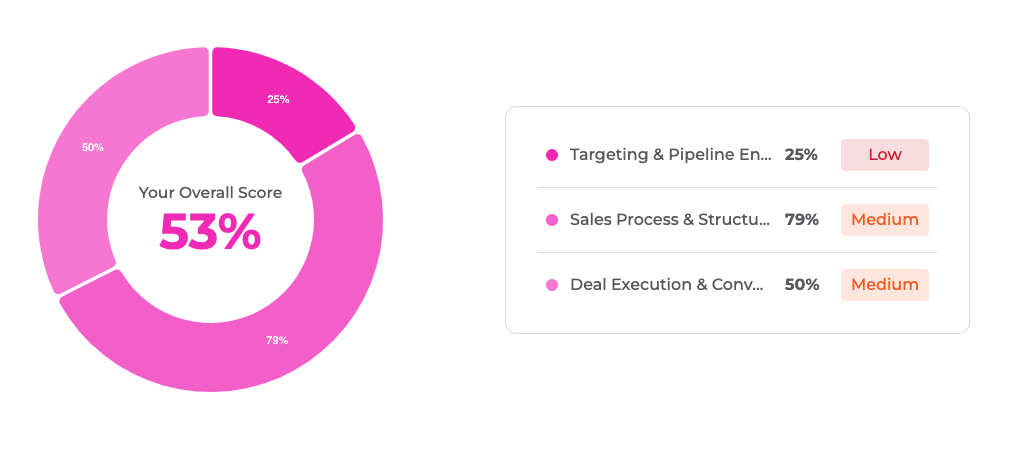Click the 50% label inside the chart

93,147
